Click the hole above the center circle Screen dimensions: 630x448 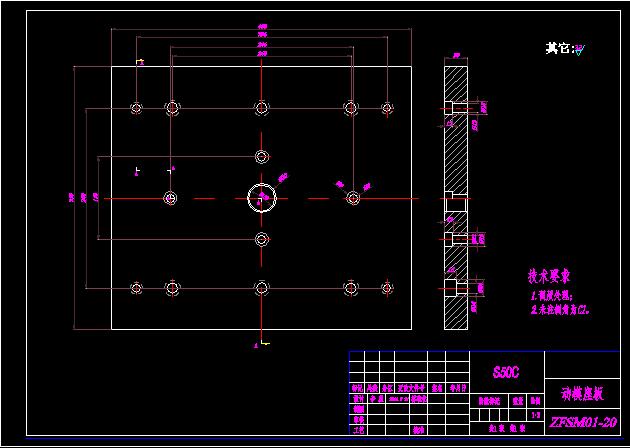(x=262, y=156)
